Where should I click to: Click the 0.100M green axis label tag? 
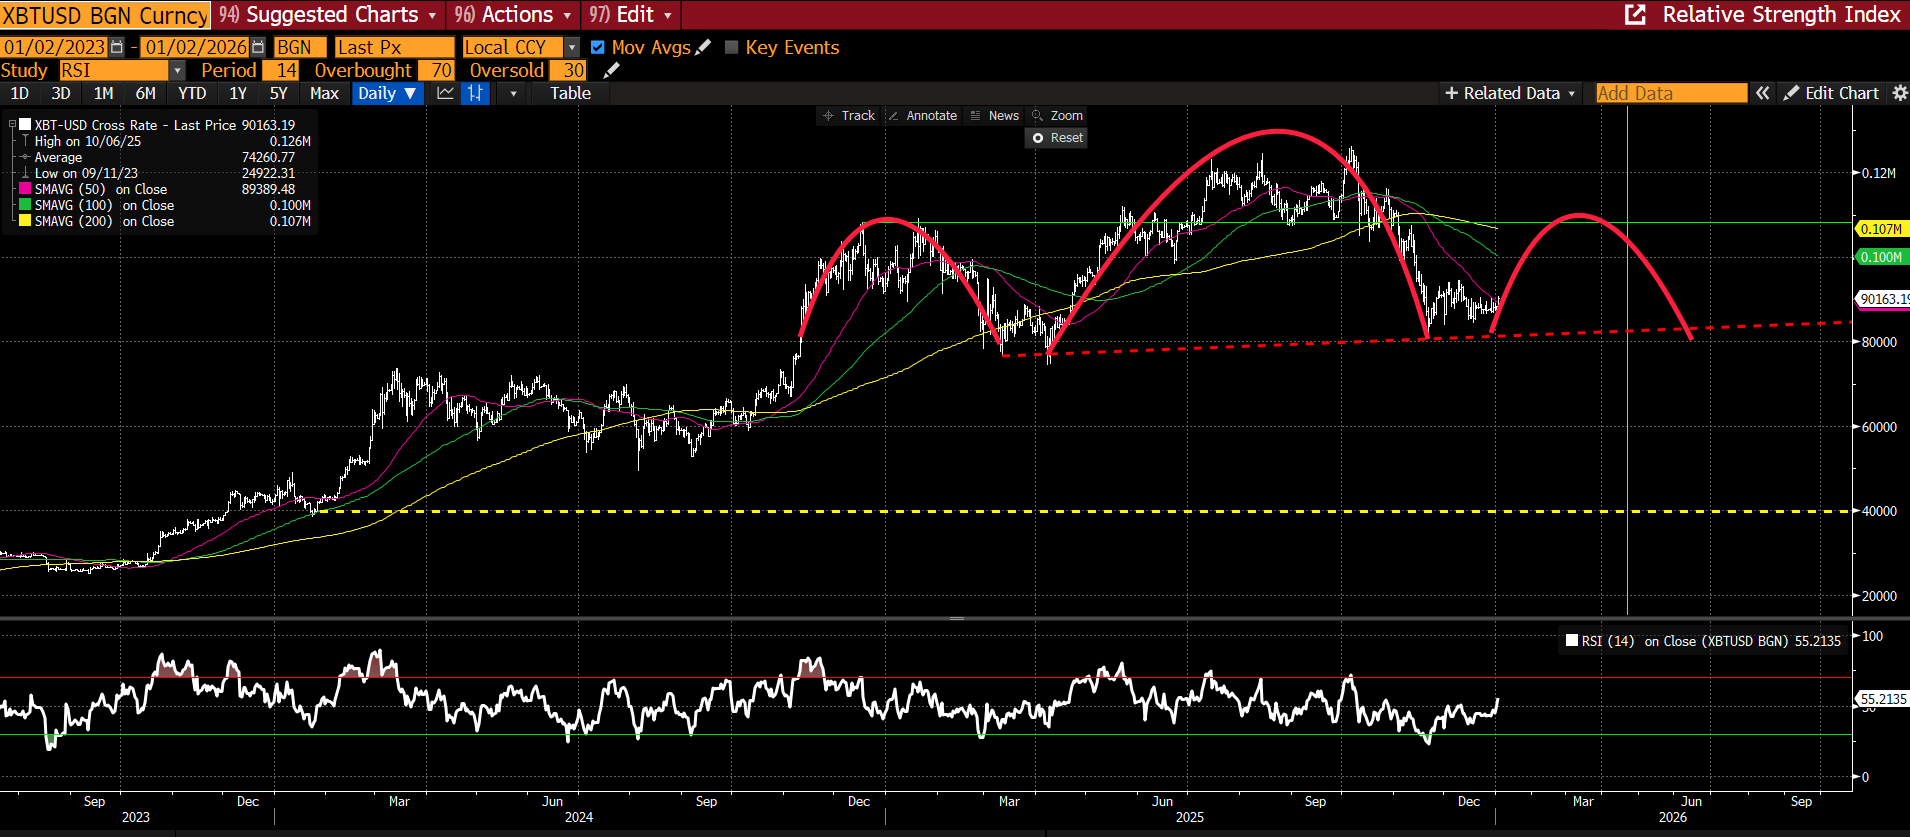tap(1881, 257)
